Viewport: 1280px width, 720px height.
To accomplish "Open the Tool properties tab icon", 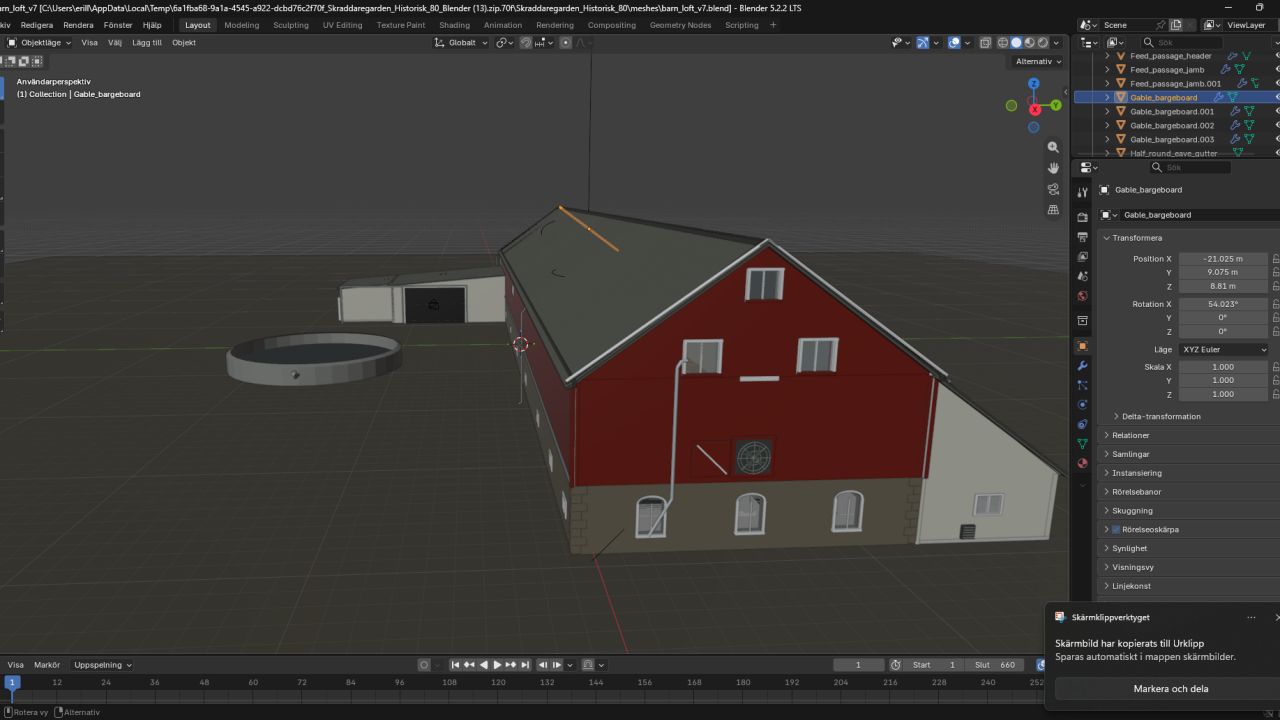I will (x=1082, y=192).
